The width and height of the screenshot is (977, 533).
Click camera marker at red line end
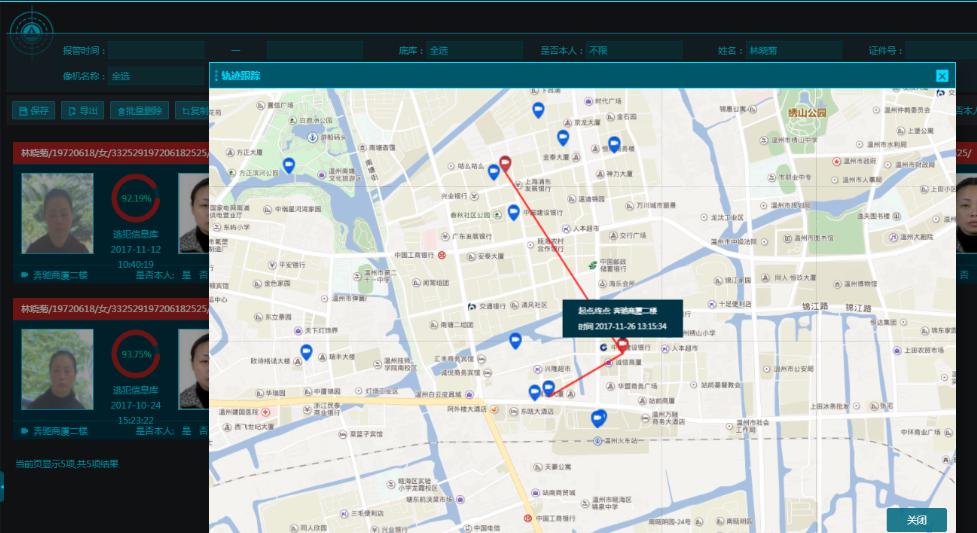click(548, 388)
